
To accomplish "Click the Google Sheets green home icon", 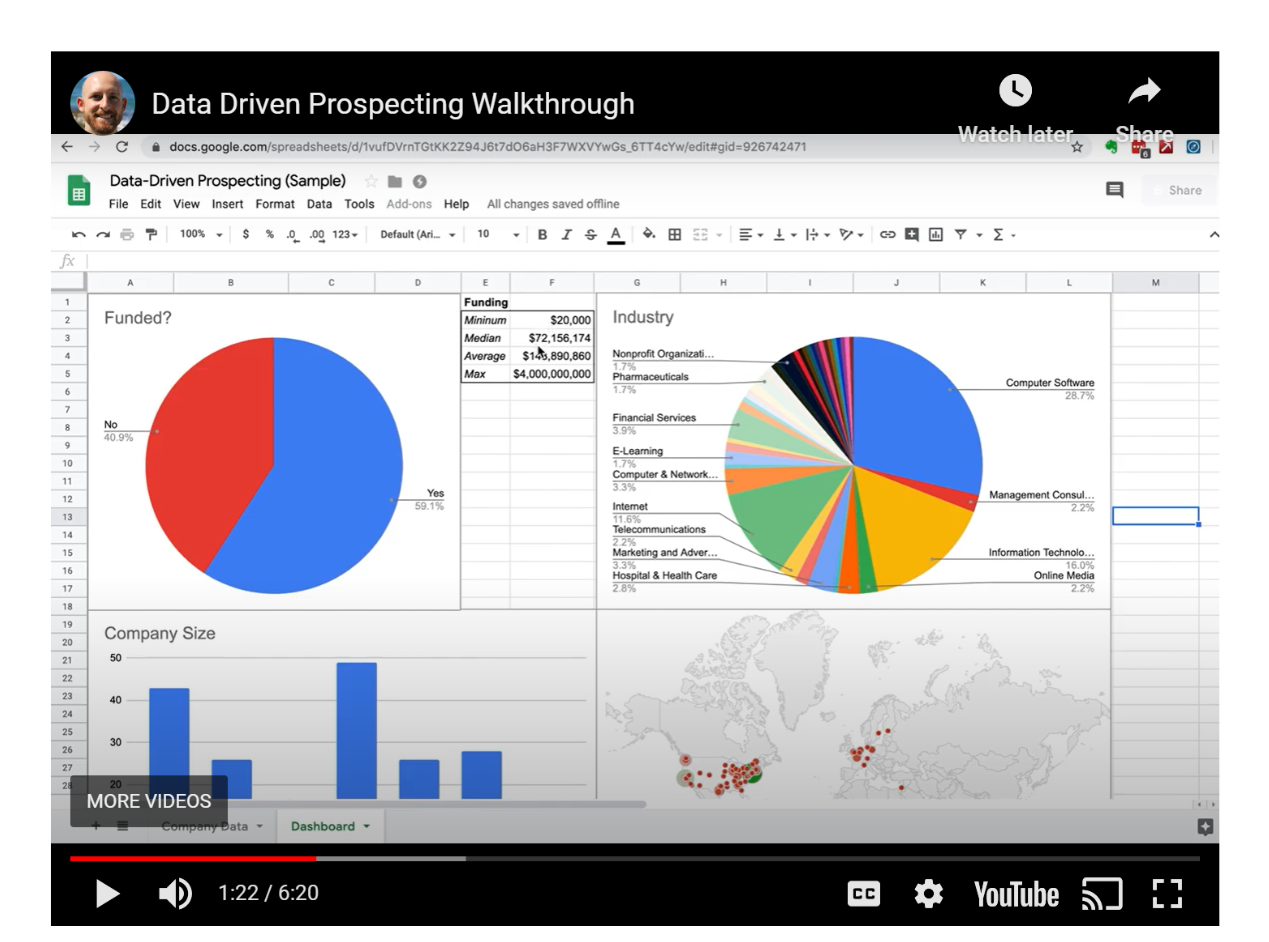I will point(80,190).
